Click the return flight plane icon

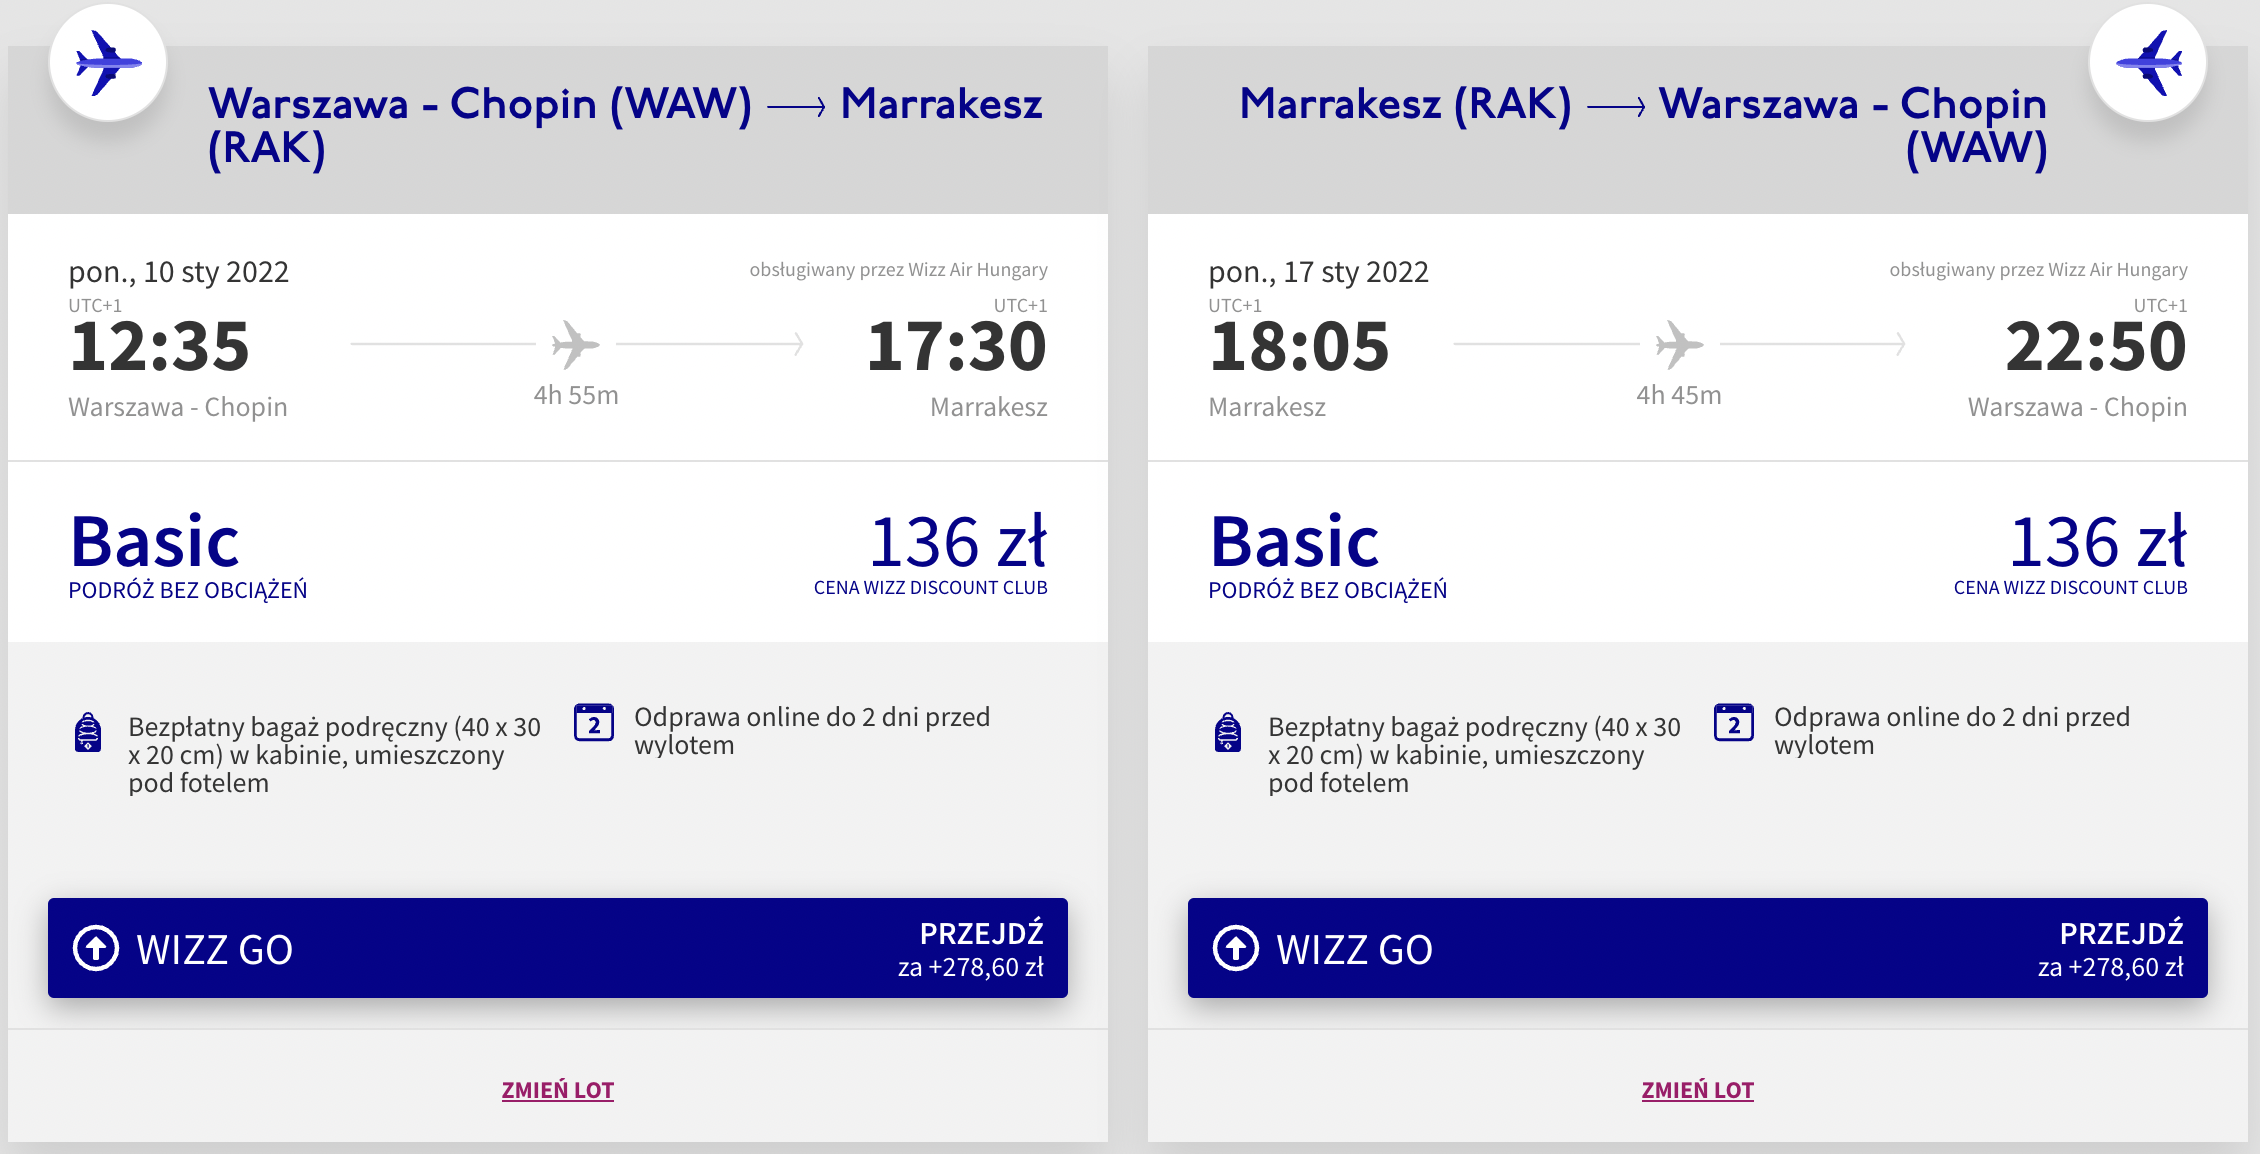pos(2148,63)
